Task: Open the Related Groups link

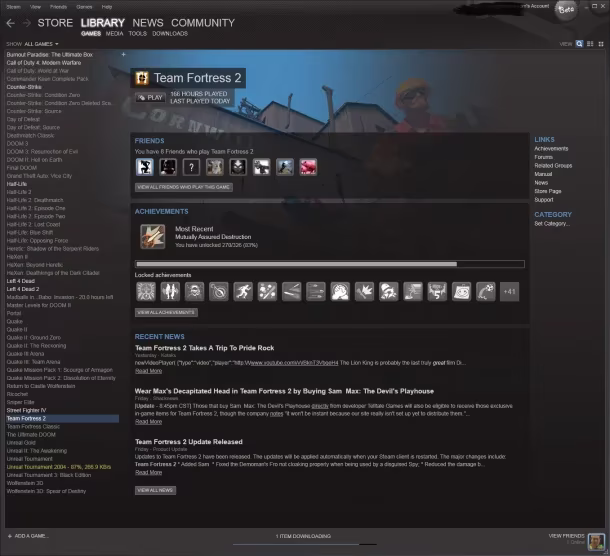Action: pos(553,166)
